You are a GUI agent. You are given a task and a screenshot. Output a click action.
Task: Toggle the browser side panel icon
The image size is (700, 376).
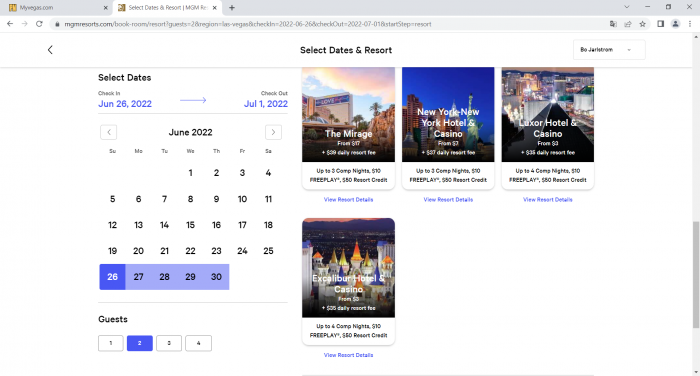[x=661, y=24]
